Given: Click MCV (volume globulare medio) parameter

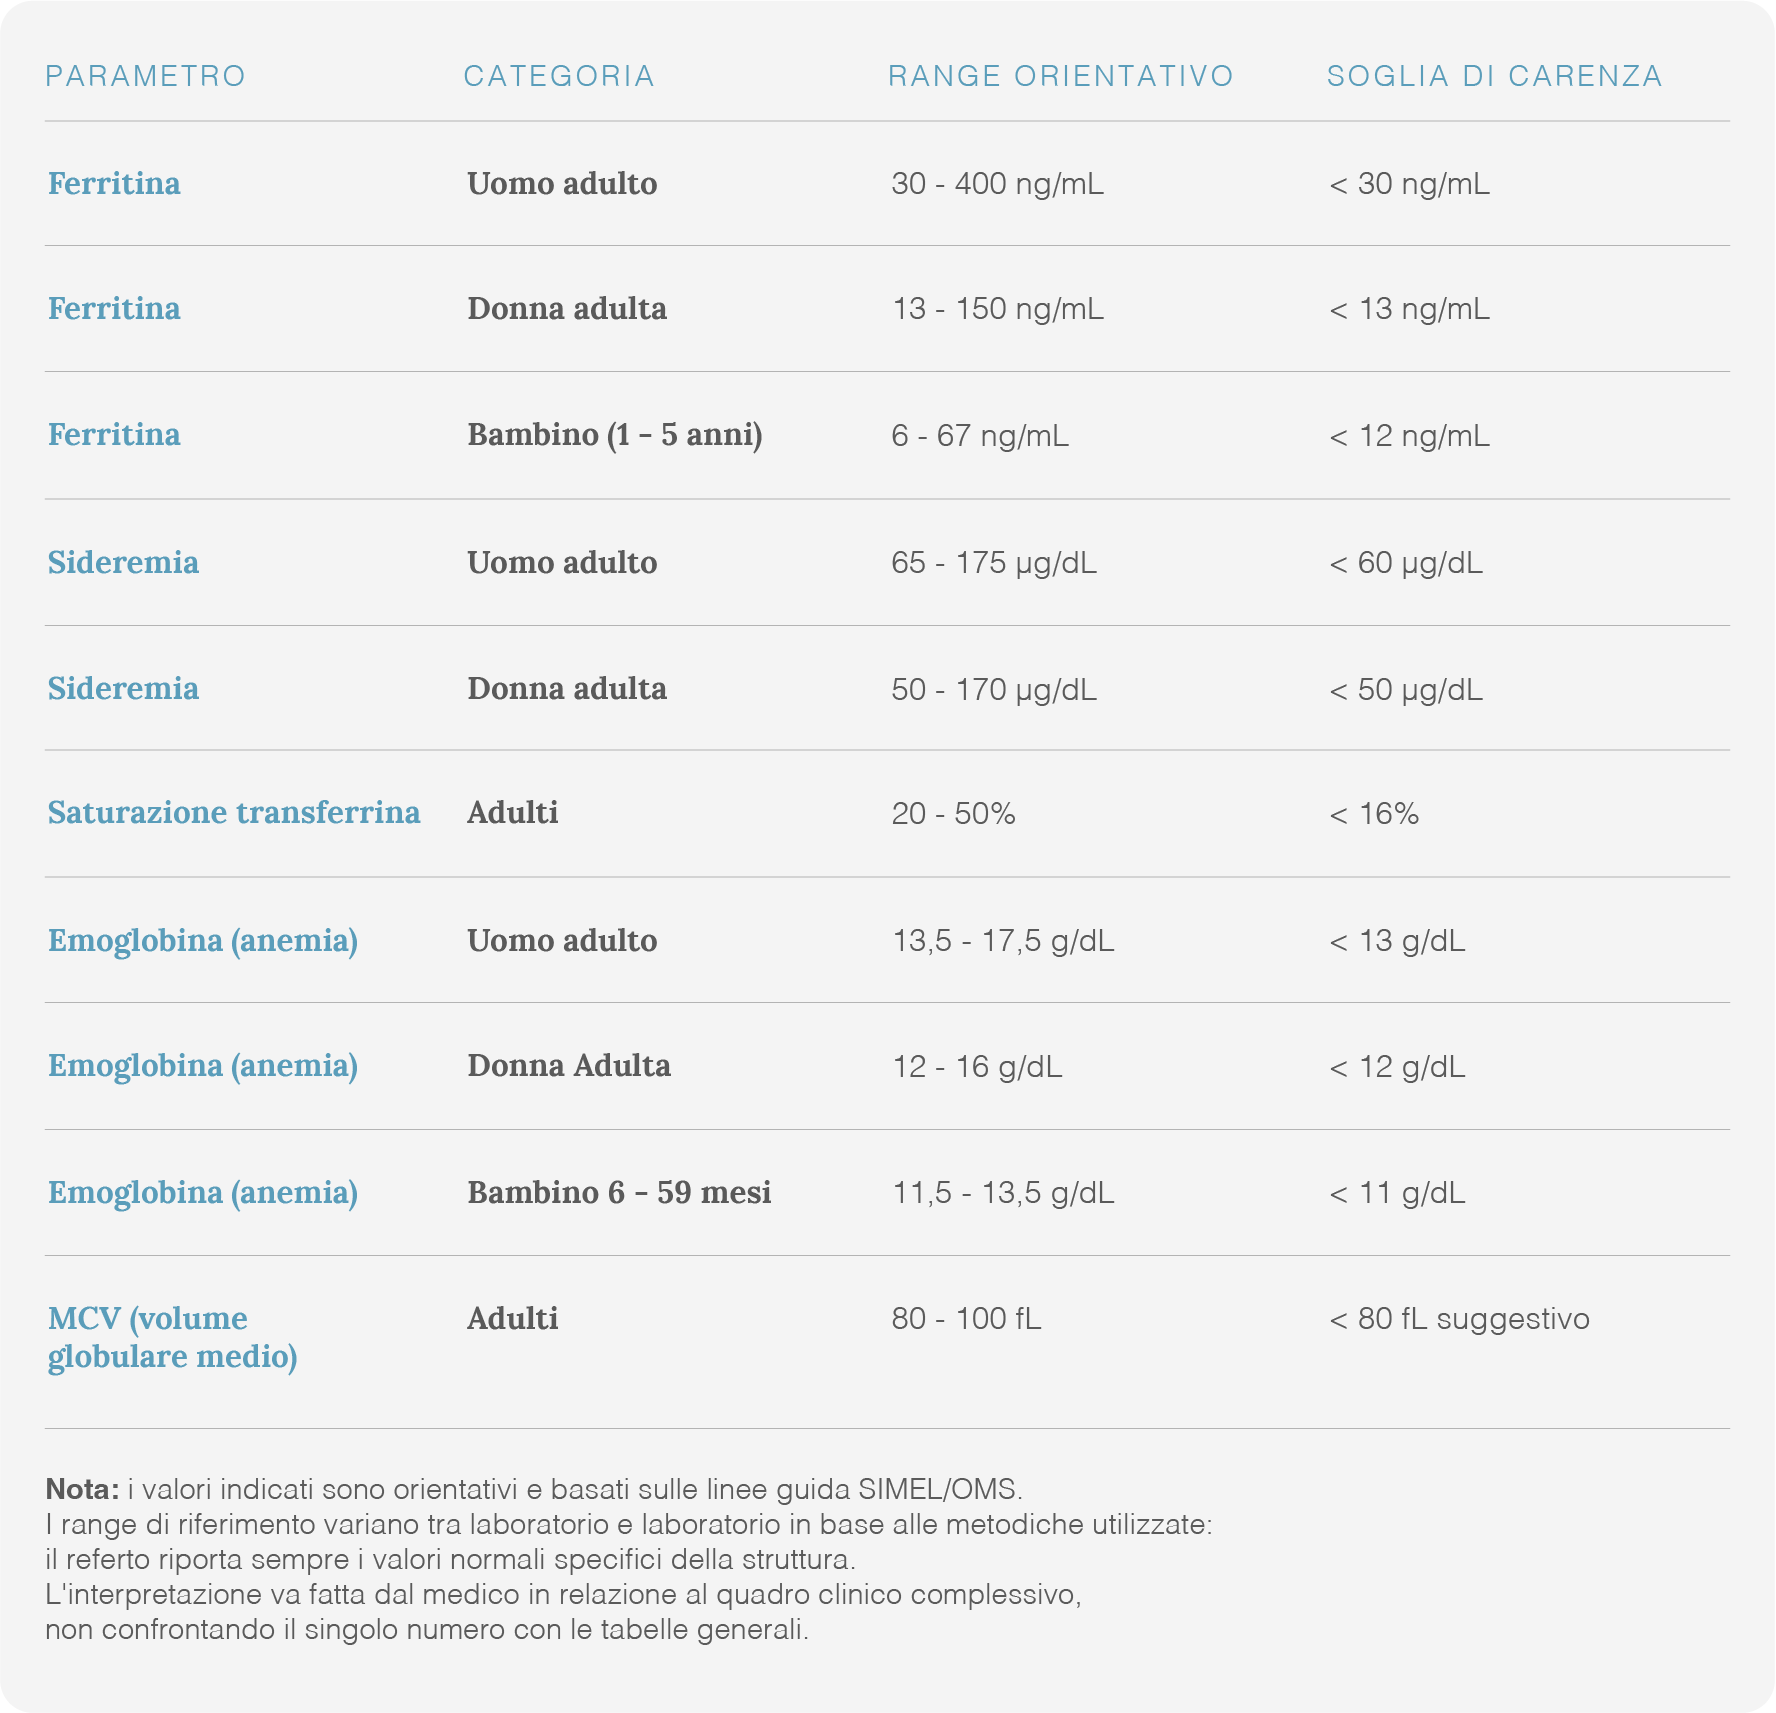Looking at the screenshot, I should pos(173,1337).
